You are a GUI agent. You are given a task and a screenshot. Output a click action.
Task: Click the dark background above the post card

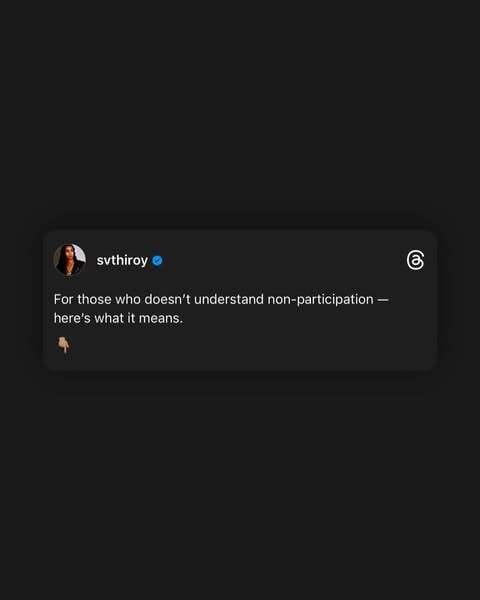click(240, 115)
